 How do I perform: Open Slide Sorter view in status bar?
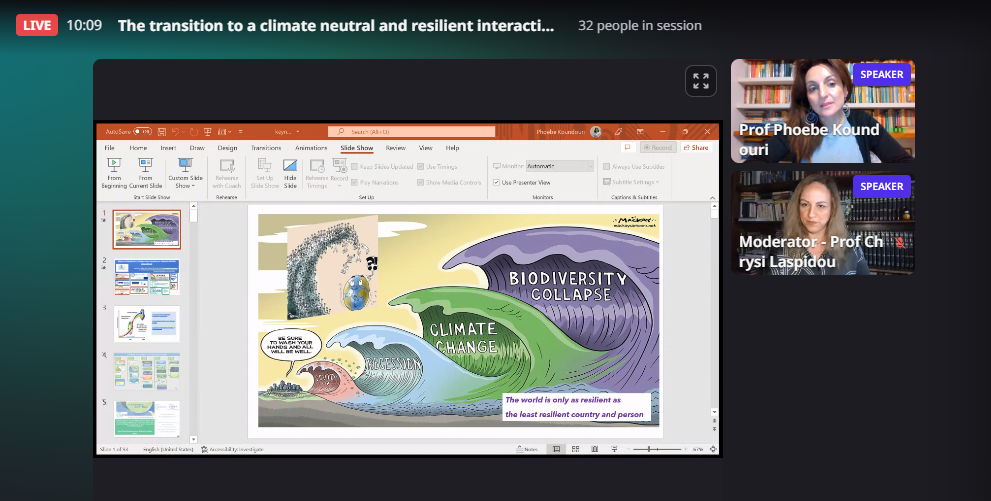(576, 450)
